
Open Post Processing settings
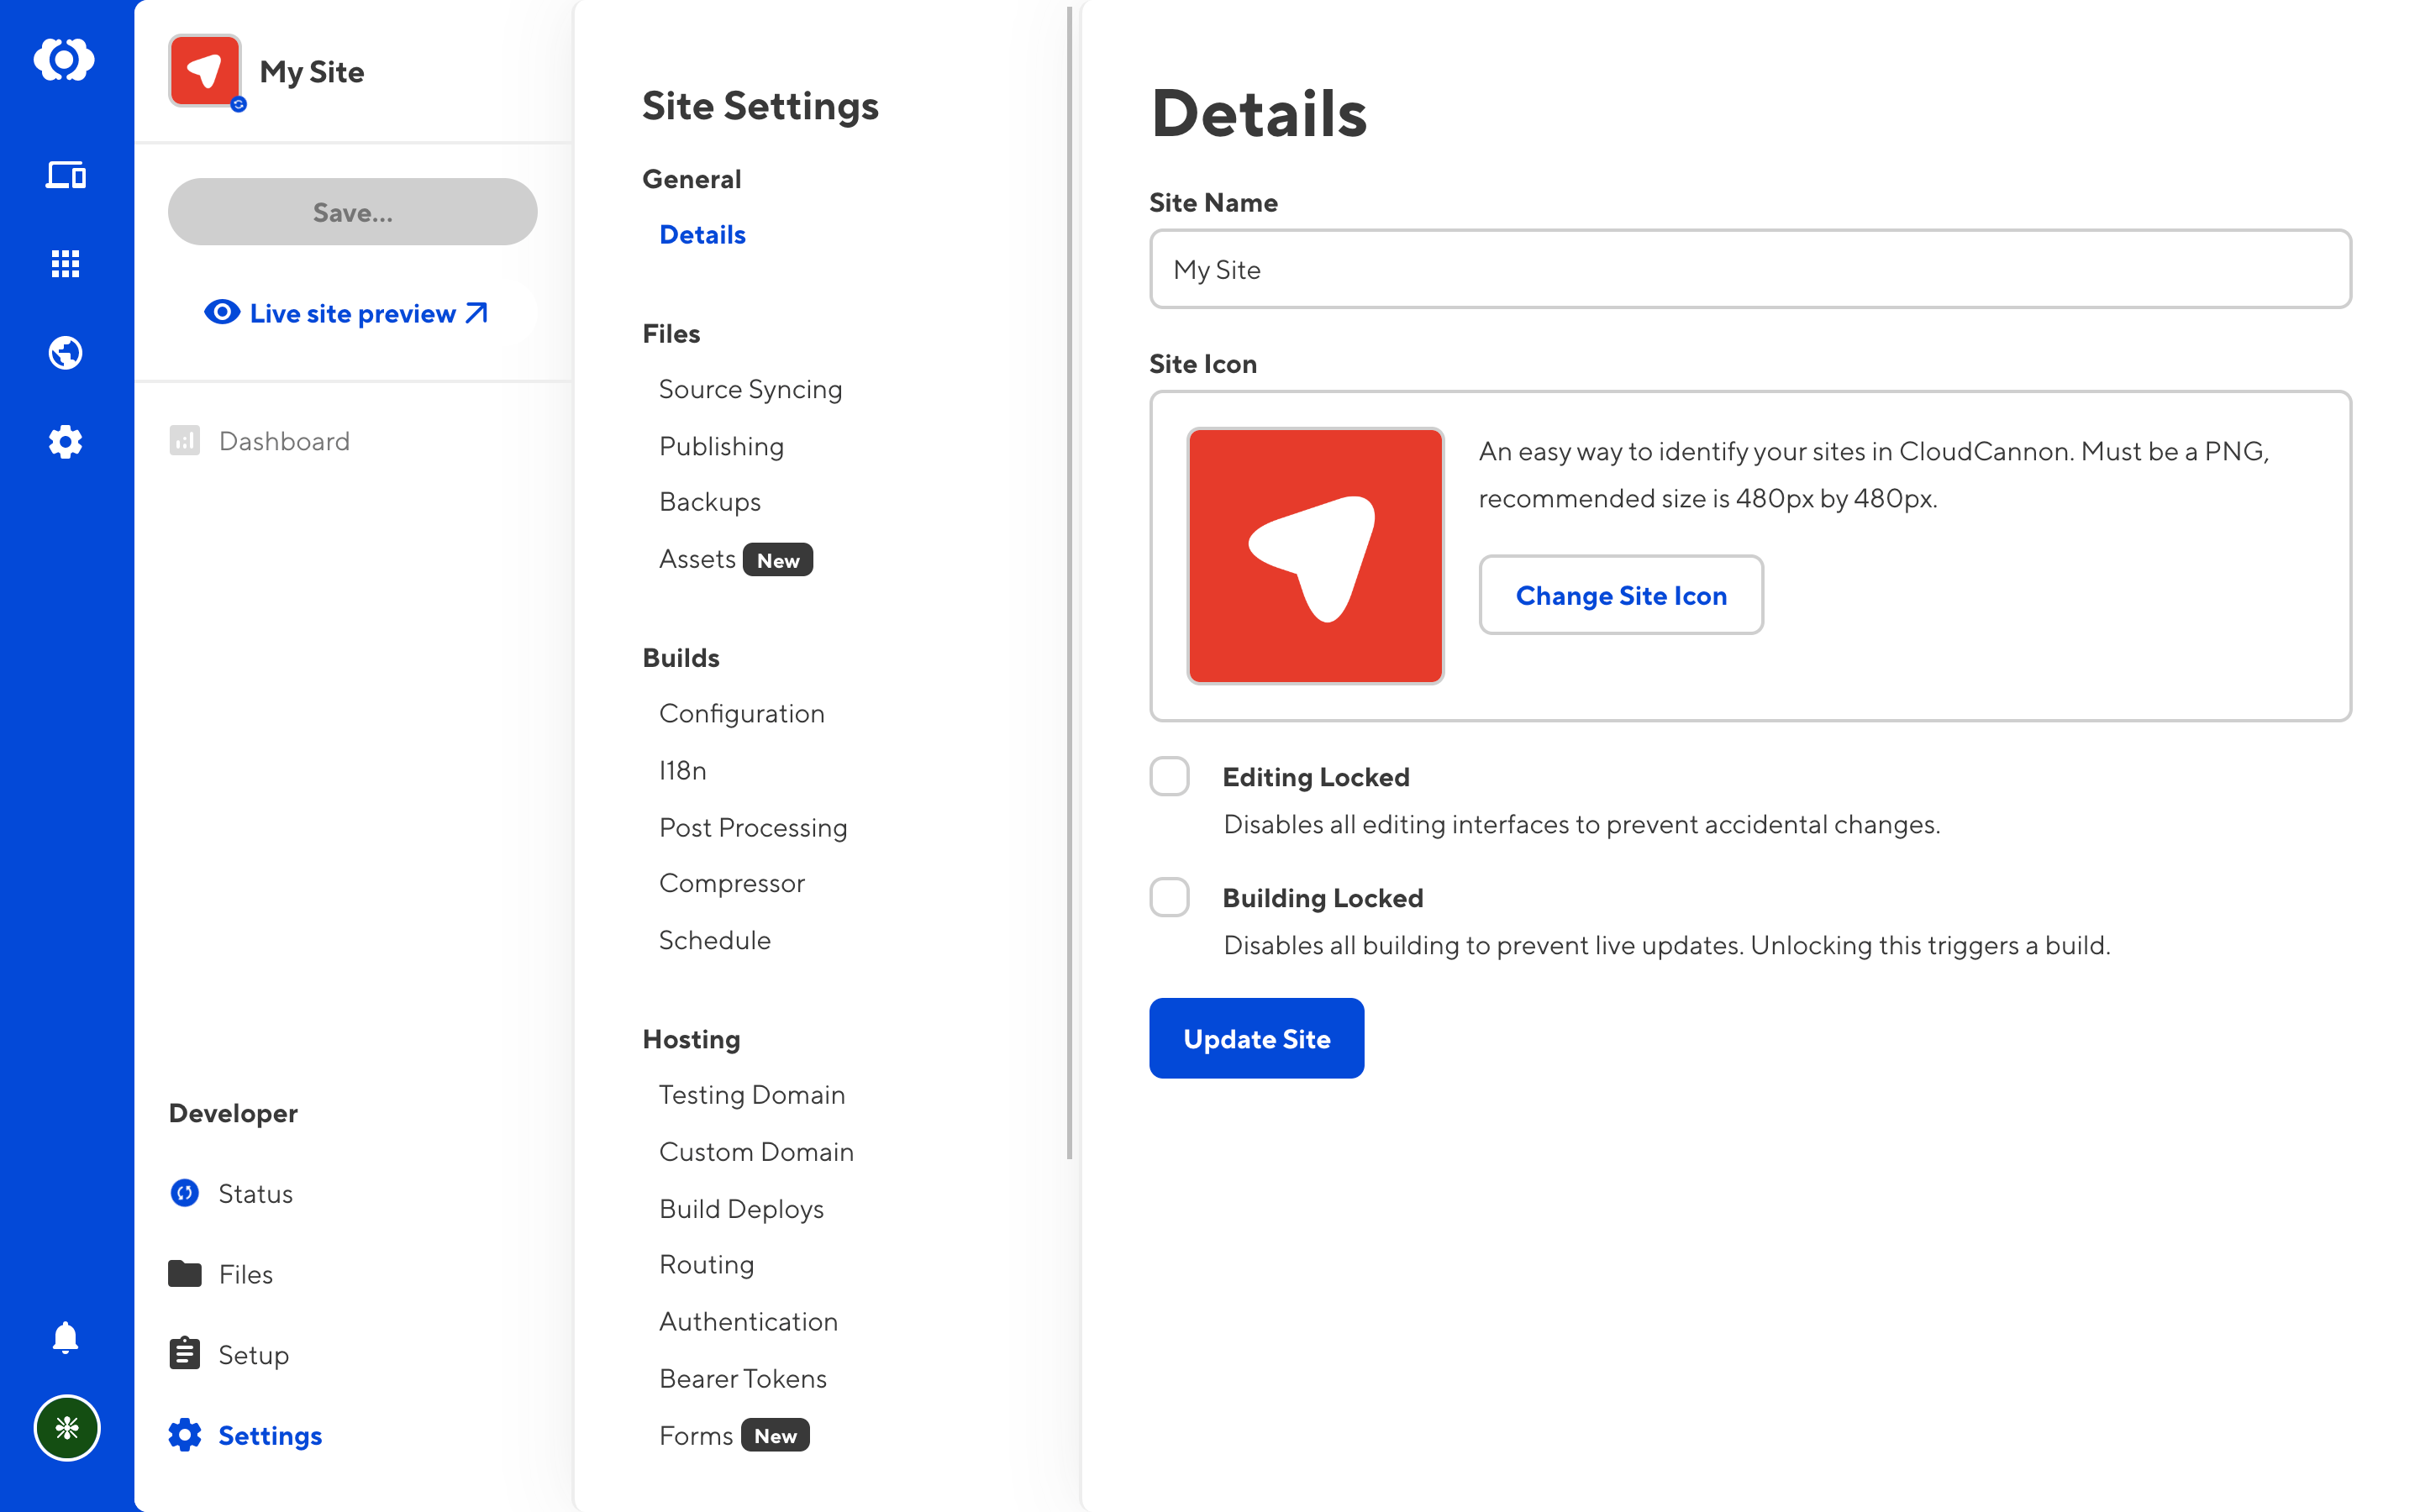[753, 827]
